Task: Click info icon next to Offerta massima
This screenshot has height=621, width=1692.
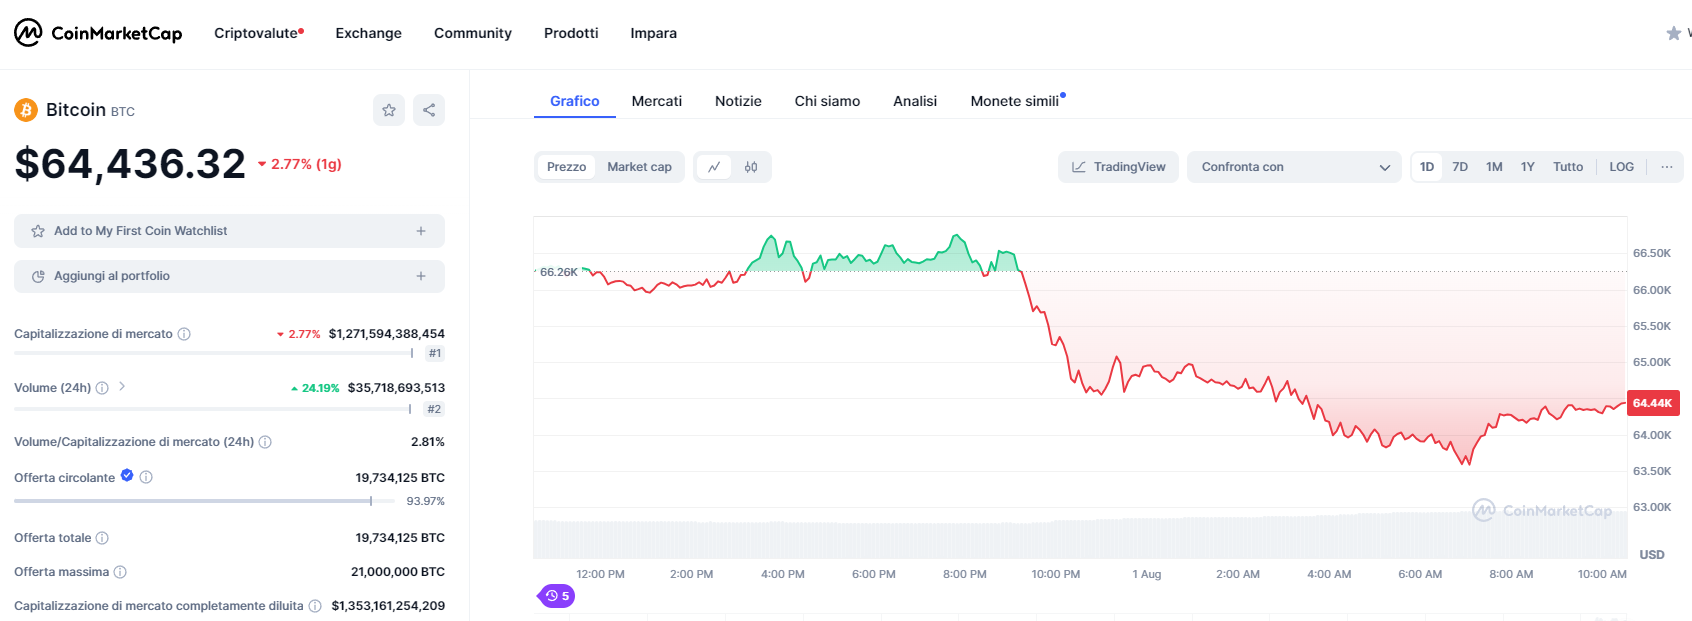Action: pyautogui.click(x=120, y=572)
